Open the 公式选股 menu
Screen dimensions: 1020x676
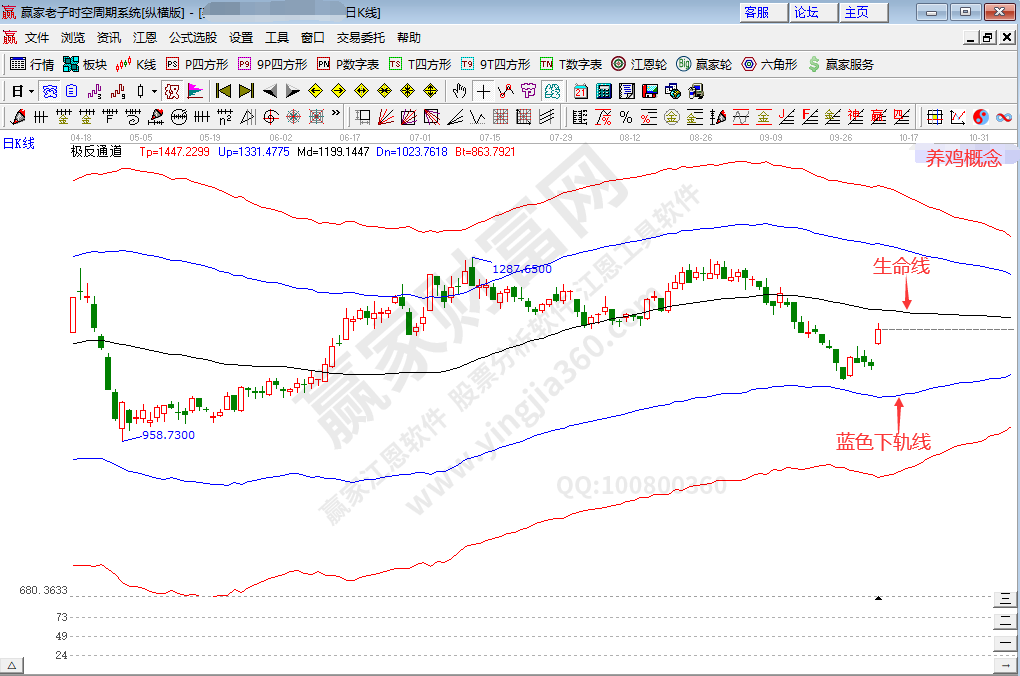click(192, 38)
